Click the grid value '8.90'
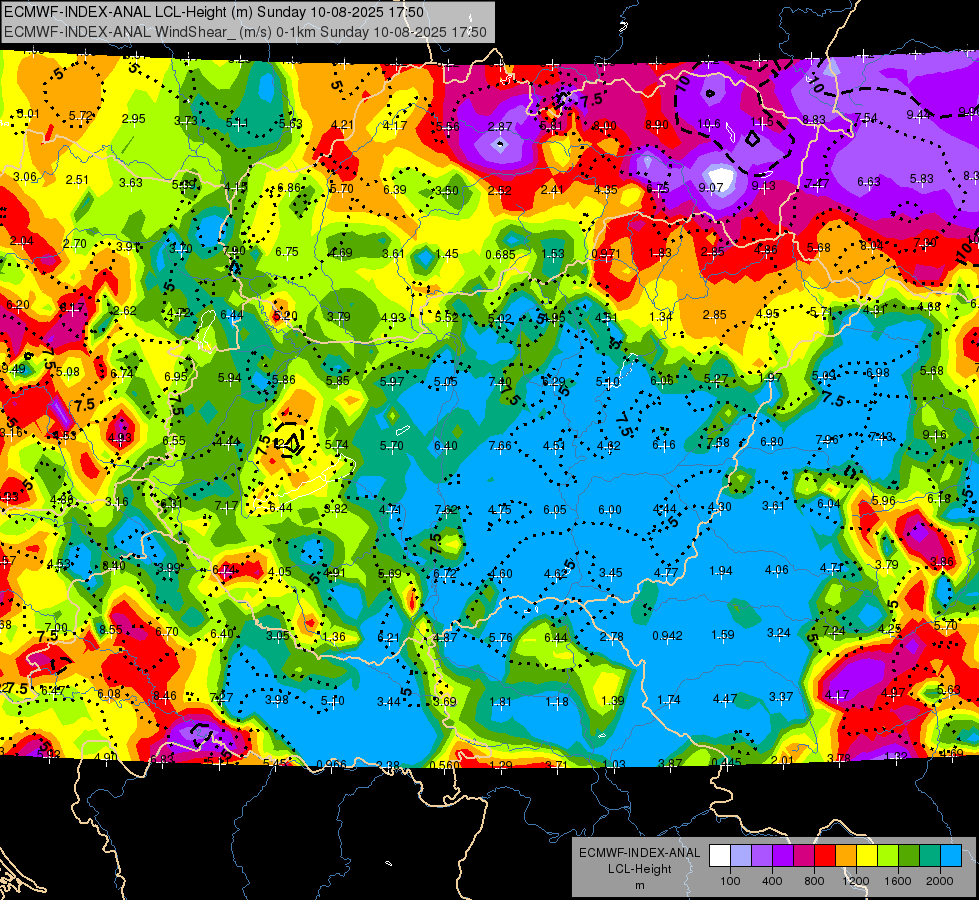Viewport: 979px width, 900px height. click(x=656, y=125)
